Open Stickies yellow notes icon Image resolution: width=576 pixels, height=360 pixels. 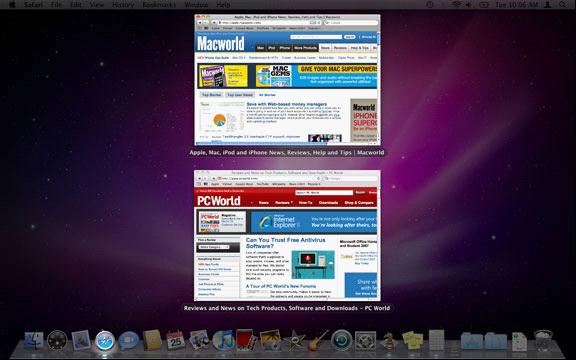(412, 340)
